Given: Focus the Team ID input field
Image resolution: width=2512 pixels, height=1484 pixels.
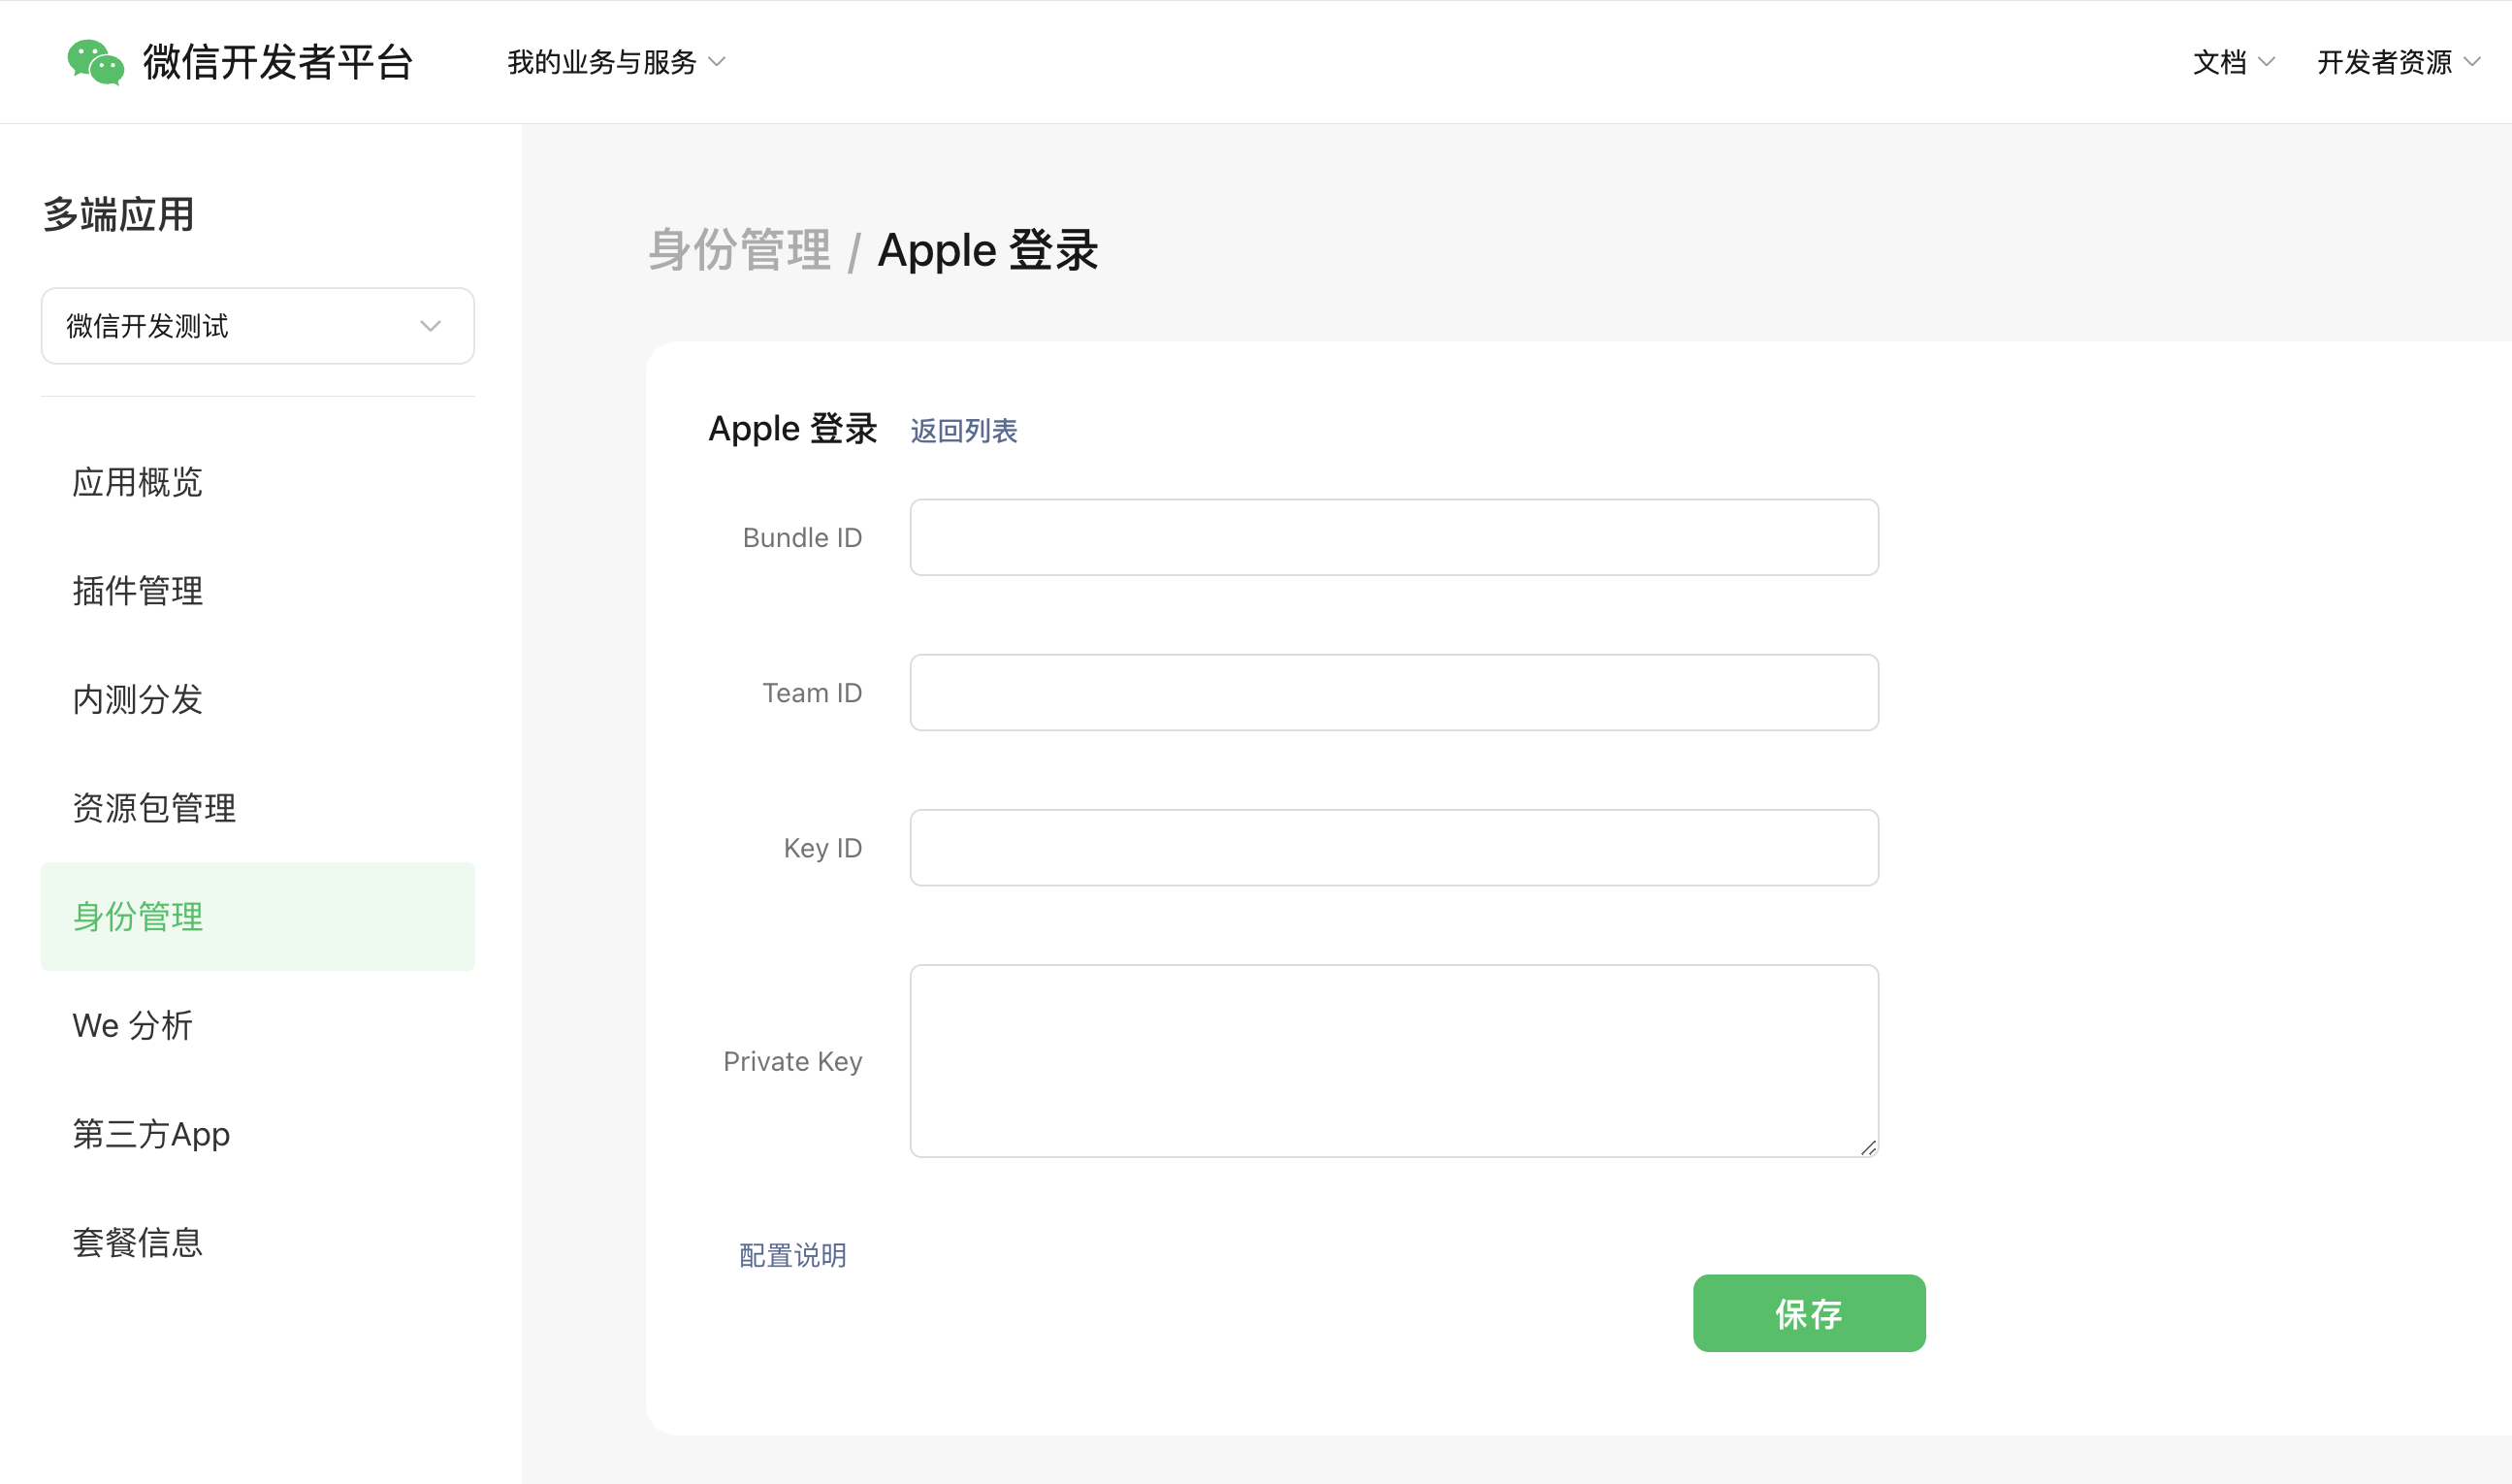Looking at the screenshot, I should pyautogui.click(x=1394, y=692).
